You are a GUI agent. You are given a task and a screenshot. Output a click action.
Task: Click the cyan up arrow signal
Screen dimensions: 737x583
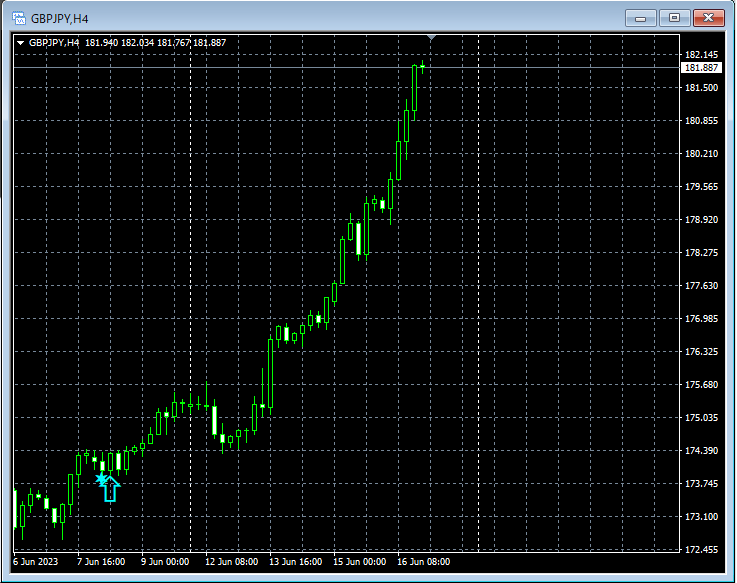pos(110,489)
